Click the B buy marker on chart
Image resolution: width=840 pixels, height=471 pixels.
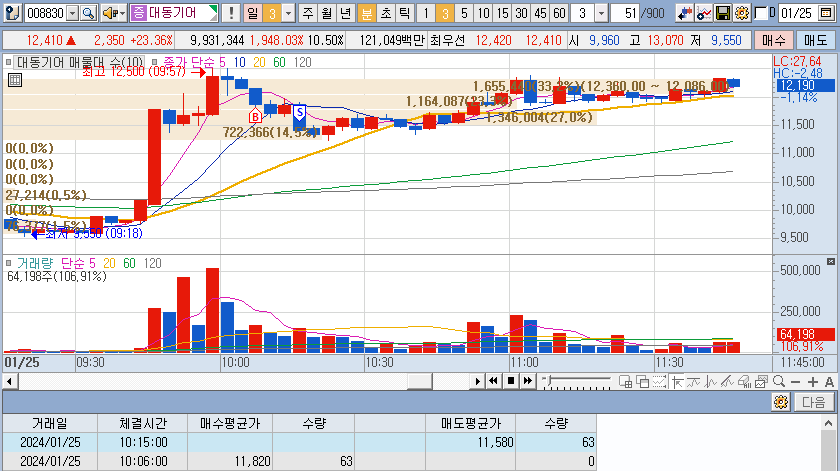coord(255,116)
